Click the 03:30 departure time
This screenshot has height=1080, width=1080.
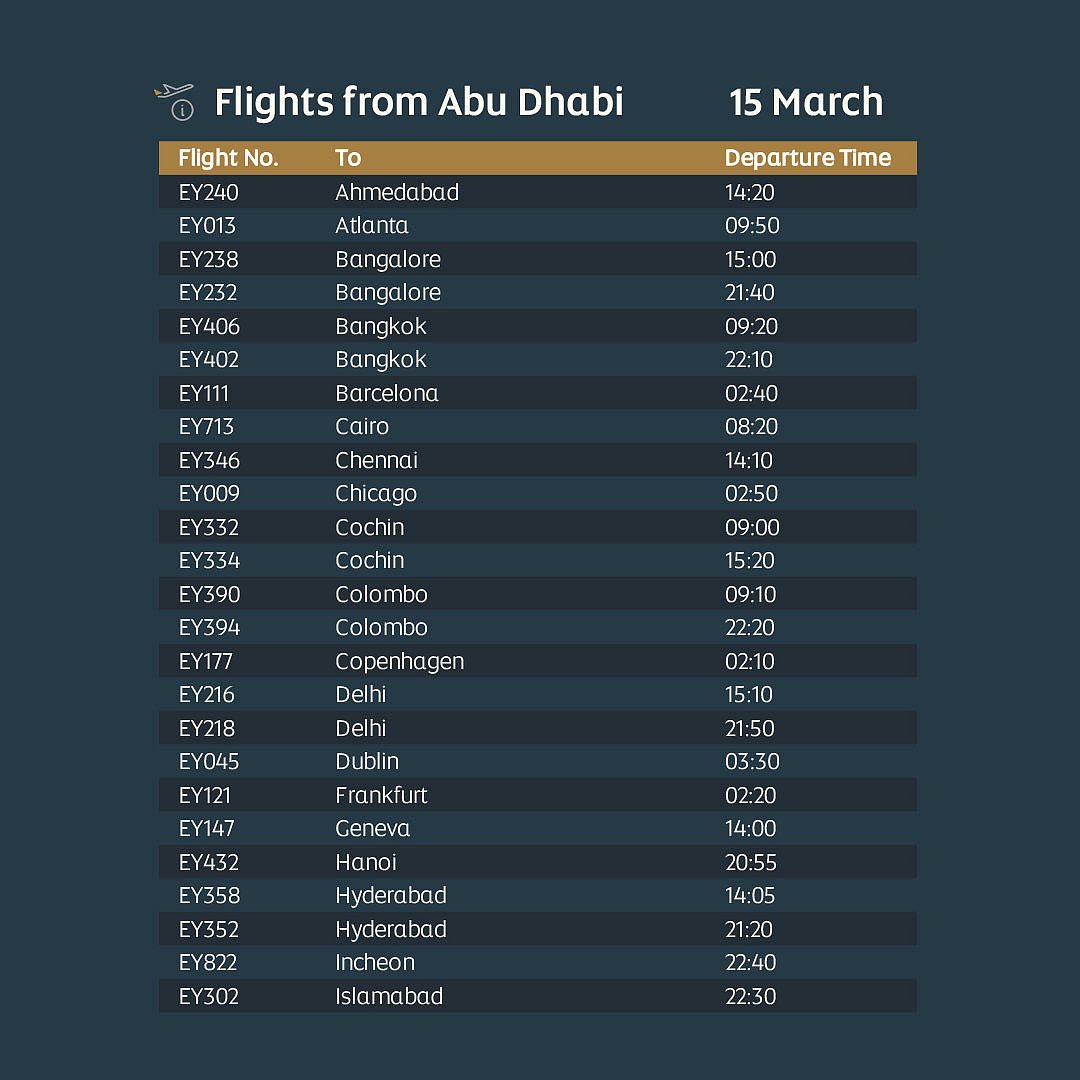tap(752, 761)
